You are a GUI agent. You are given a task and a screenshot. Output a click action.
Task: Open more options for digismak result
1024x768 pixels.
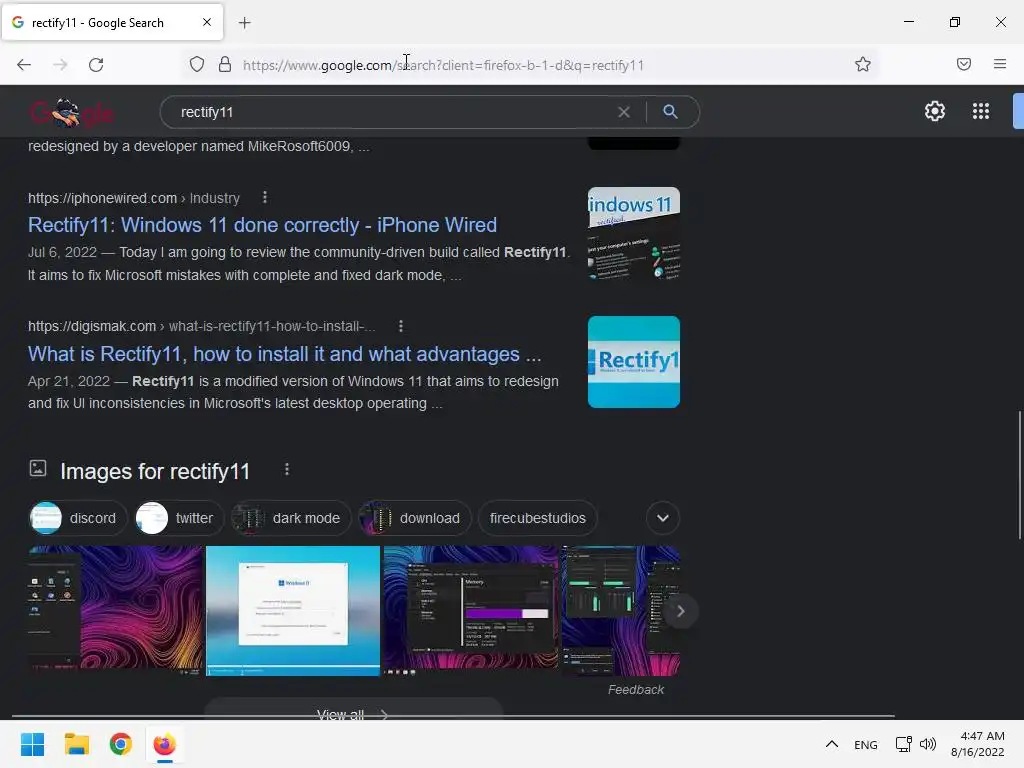(400, 326)
